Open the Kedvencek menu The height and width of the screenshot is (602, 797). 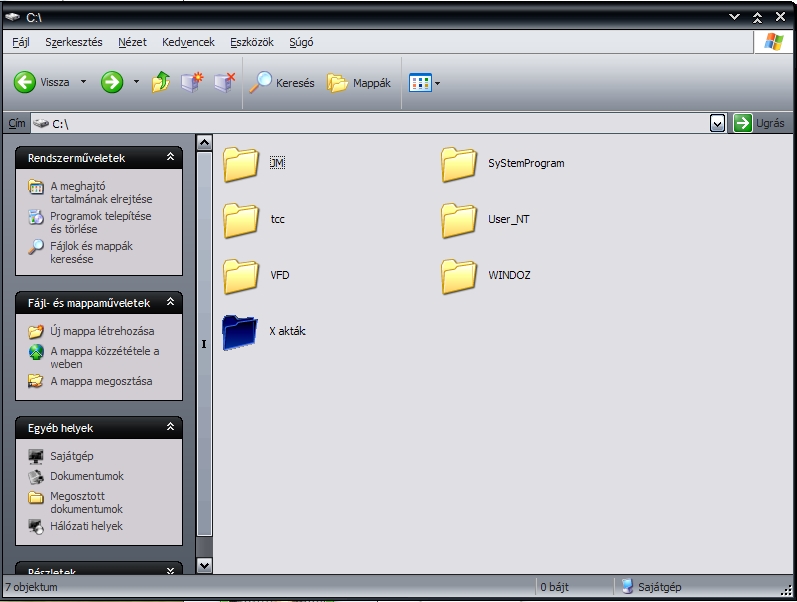[x=188, y=42]
